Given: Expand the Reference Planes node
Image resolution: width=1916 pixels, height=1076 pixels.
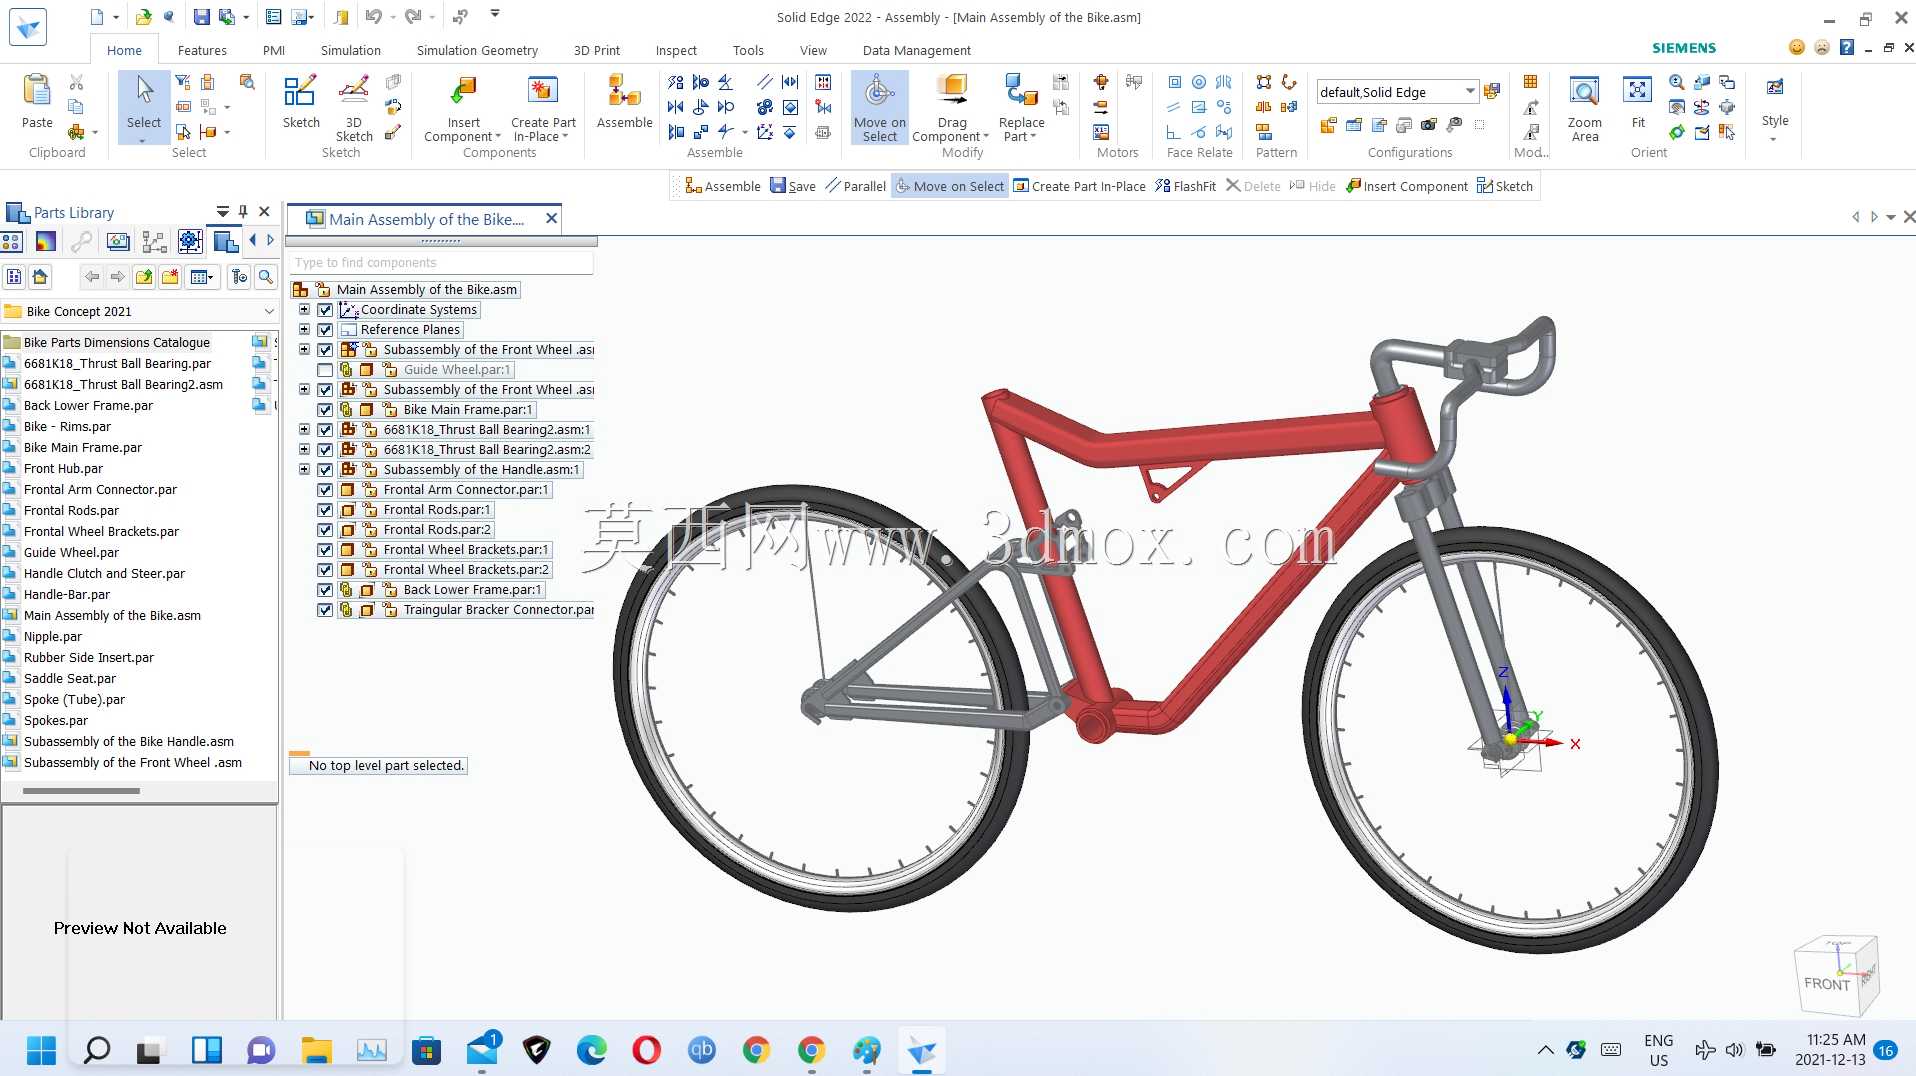Looking at the screenshot, I should tap(304, 330).
